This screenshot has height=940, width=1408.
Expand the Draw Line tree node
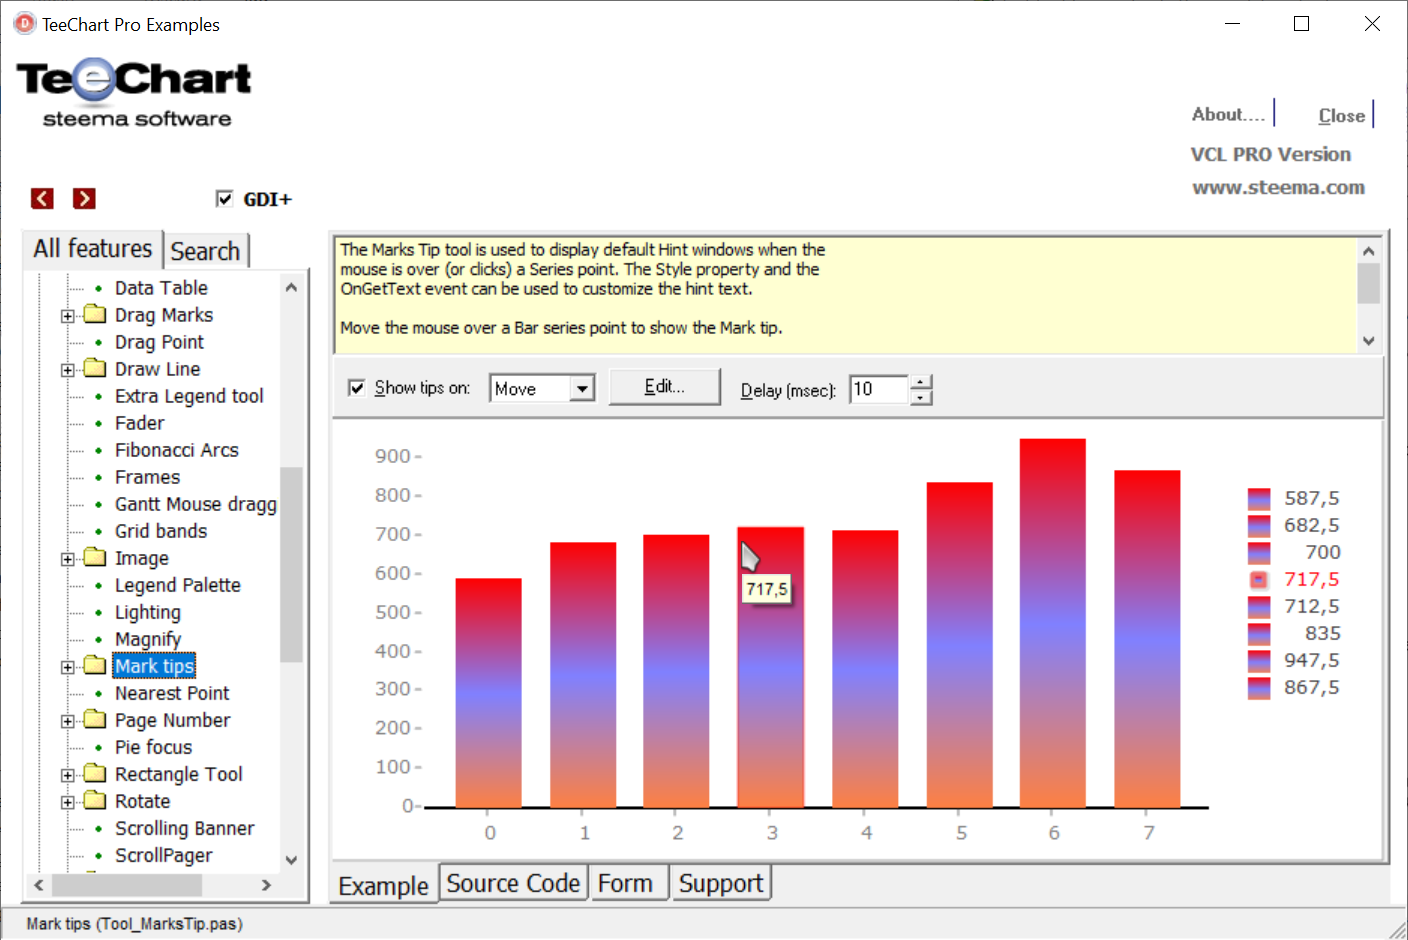(67, 370)
